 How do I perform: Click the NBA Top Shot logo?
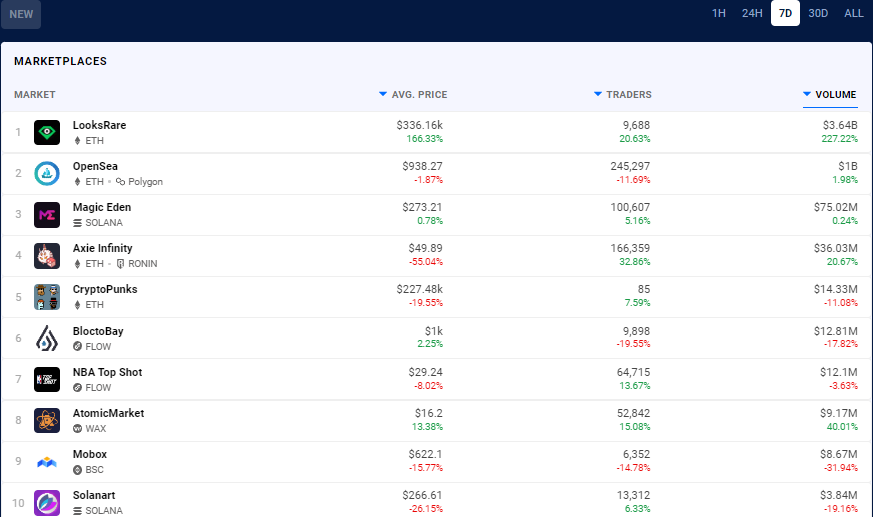point(47,380)
